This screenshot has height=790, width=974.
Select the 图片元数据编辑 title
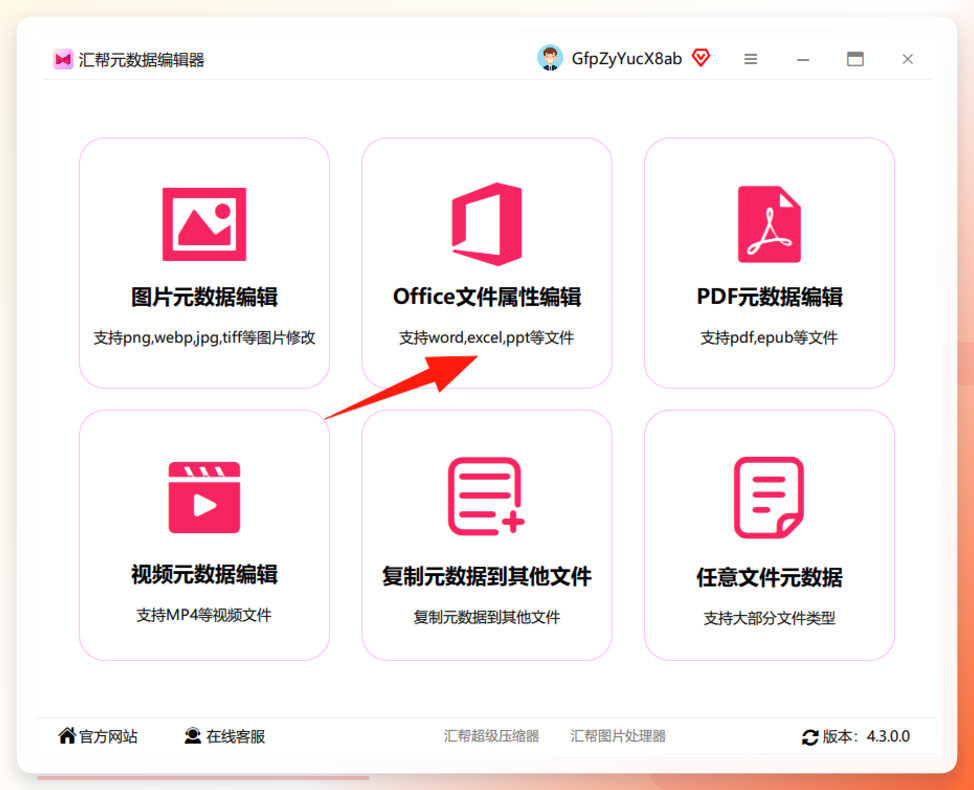click(204, 297)
